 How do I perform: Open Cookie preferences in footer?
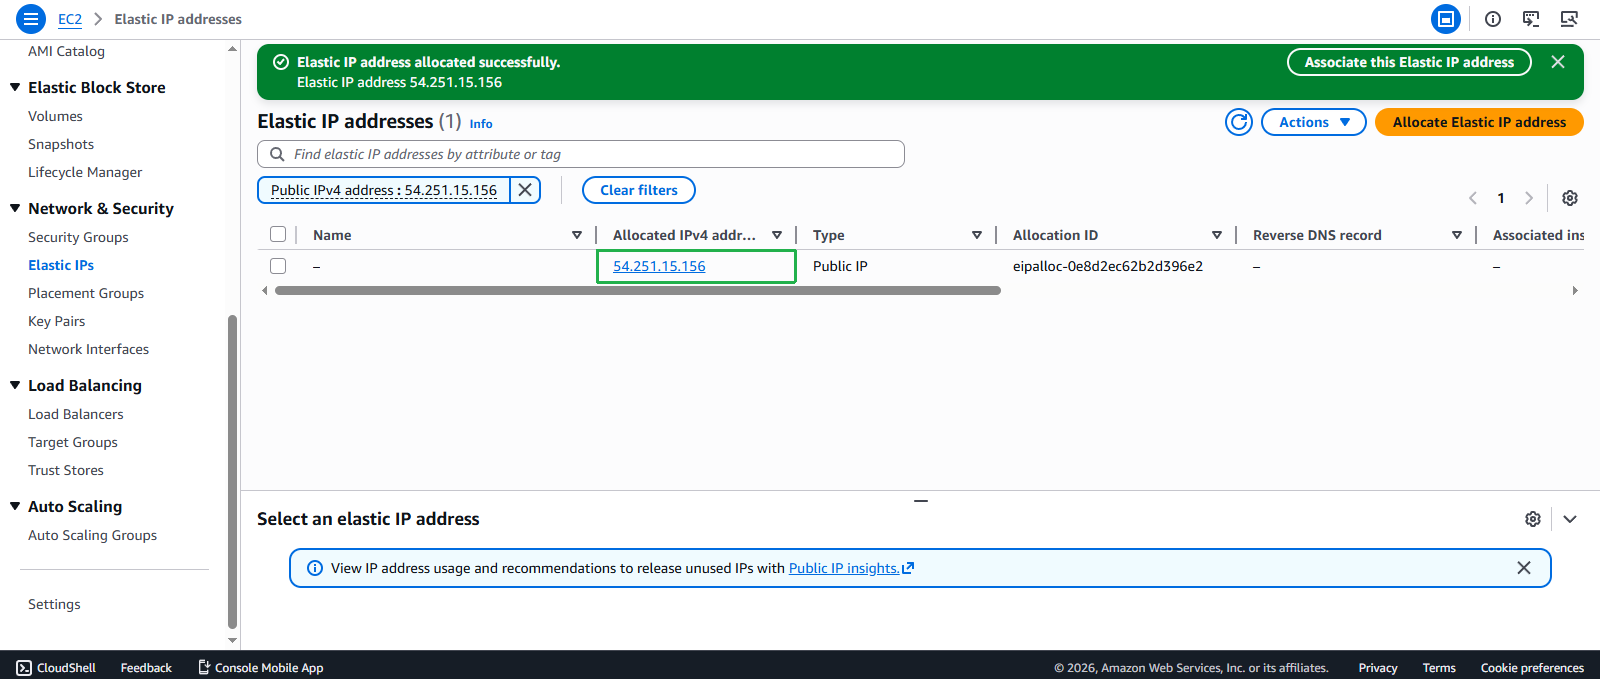tap(1532, 668)
